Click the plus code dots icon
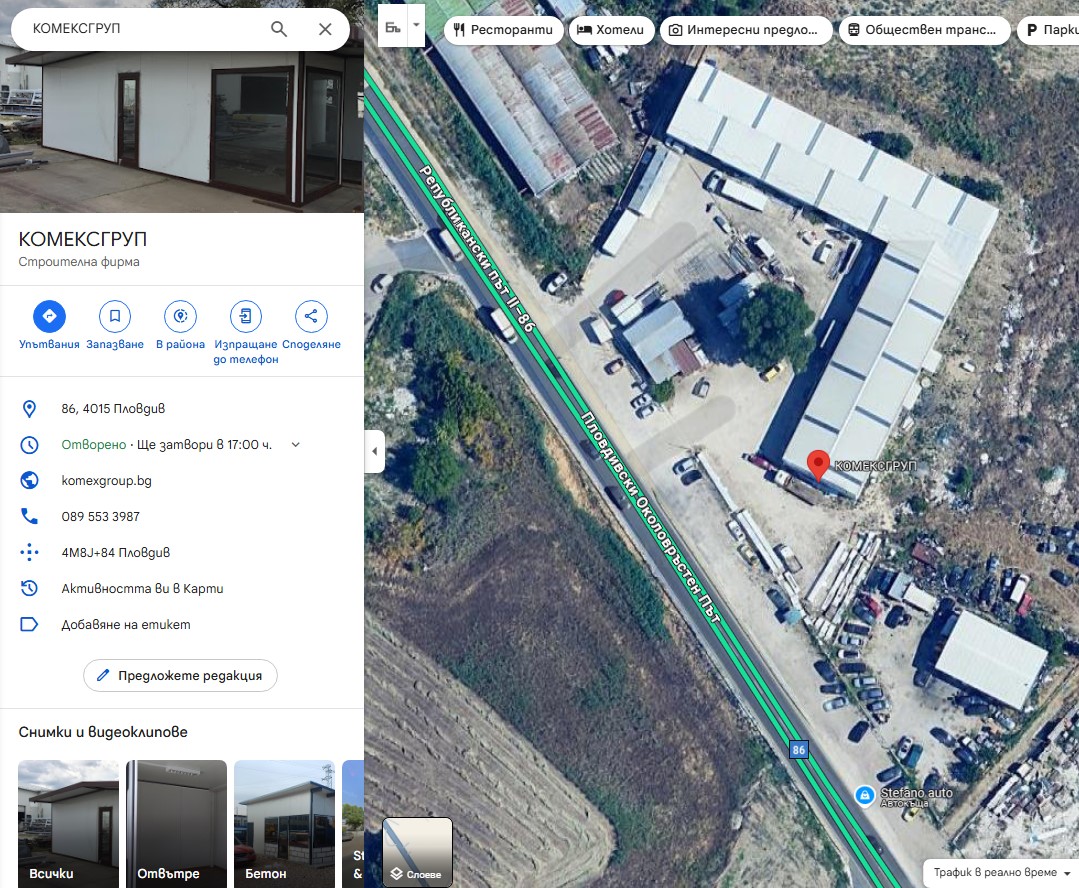The width and height of the screenshot is (1079, 888). [x=29, y=552]
